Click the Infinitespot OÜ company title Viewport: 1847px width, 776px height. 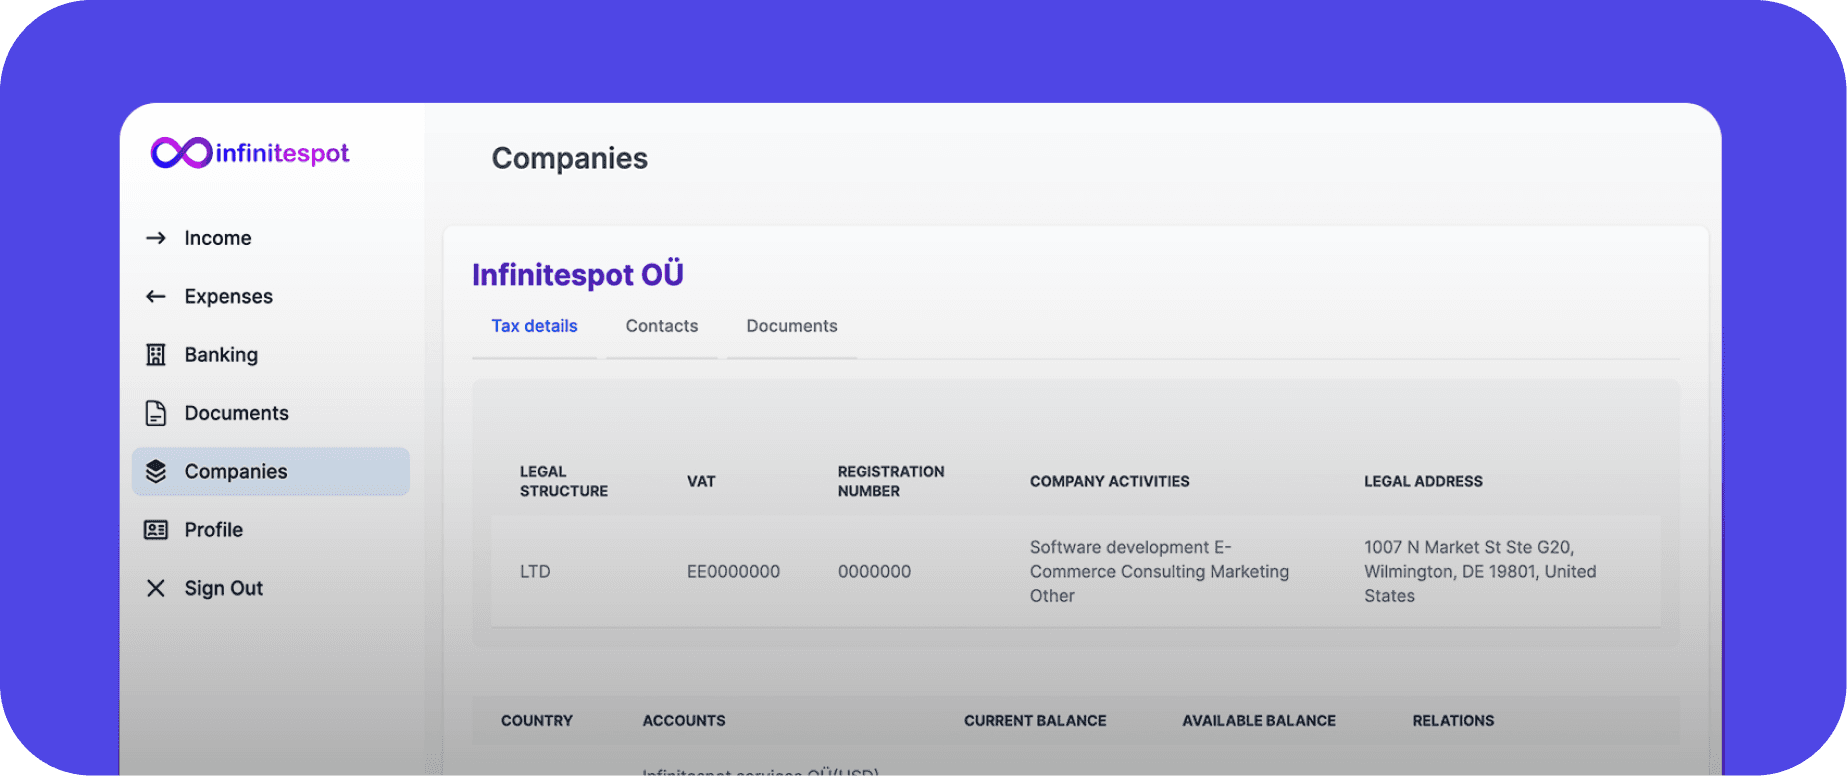[x=578, y=274]
